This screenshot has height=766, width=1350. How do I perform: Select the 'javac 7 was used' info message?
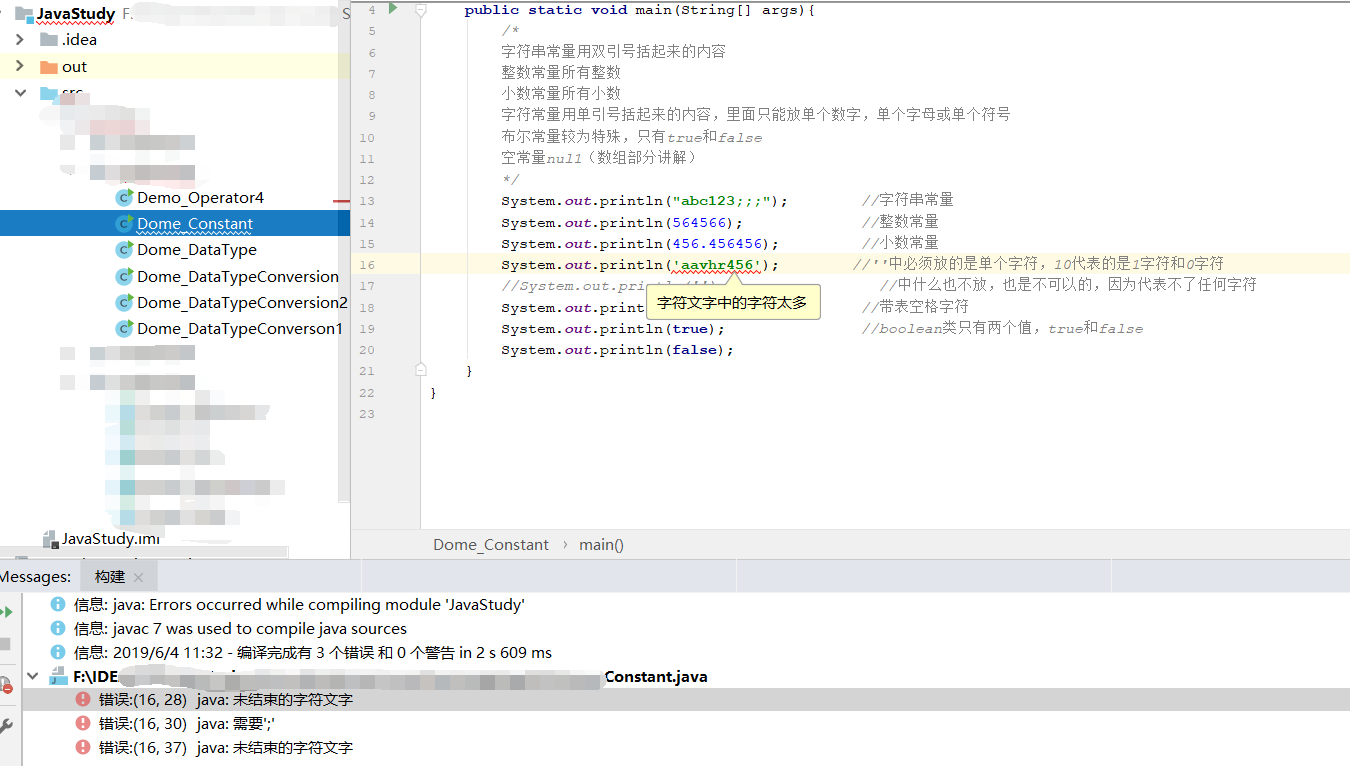click(240, 628)
